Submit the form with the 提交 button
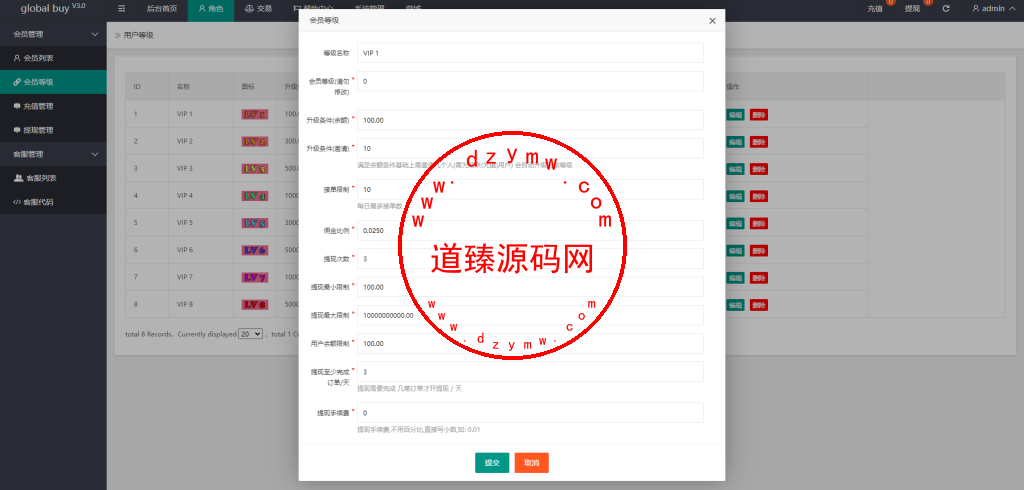The height and width of the screenshot is (490, 1024). pos(492,463)
